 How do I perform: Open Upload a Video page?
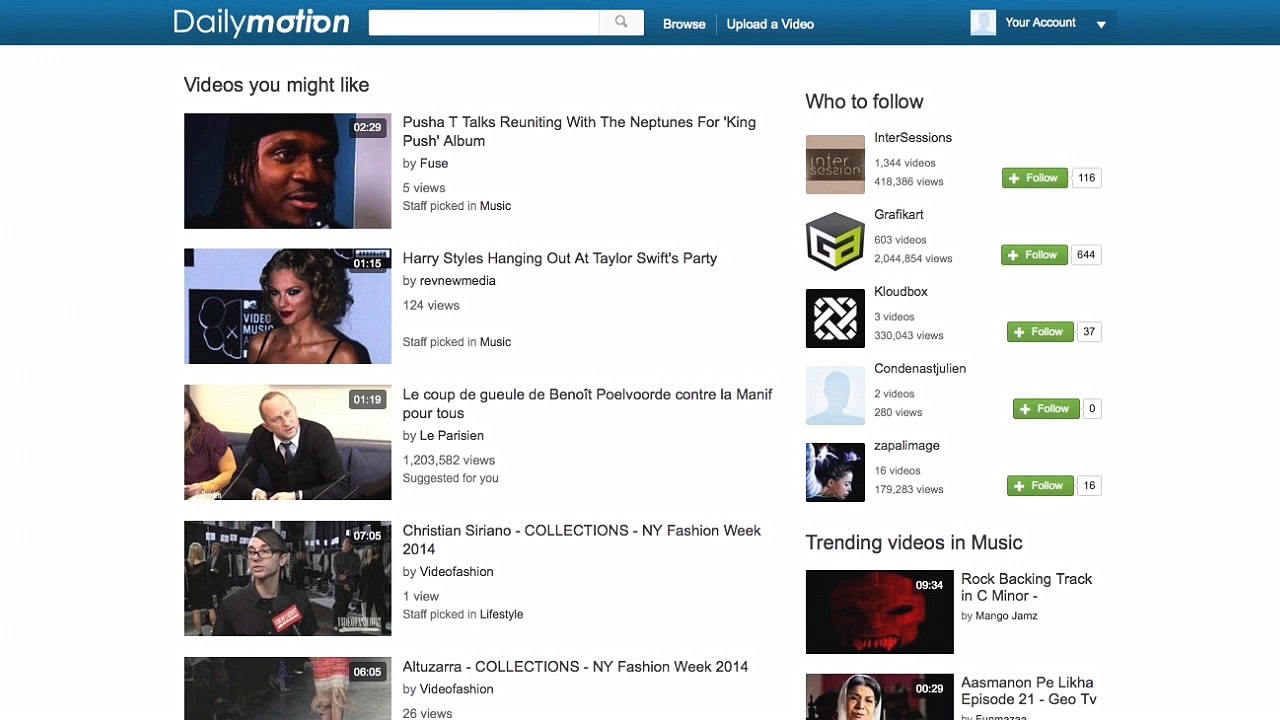770,24
